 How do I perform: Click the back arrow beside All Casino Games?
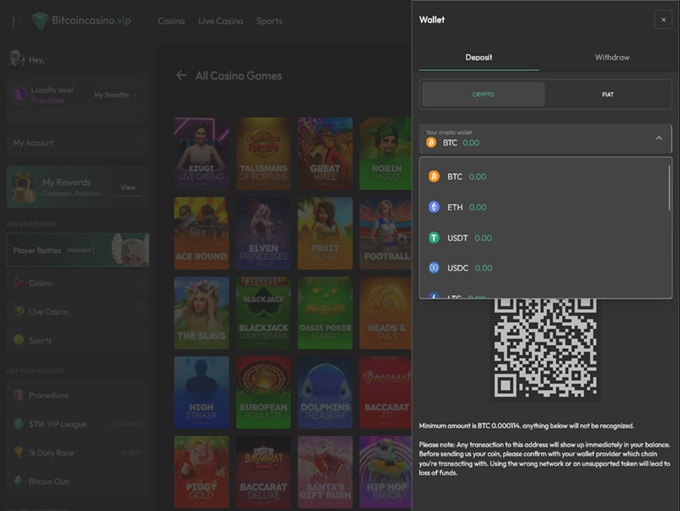click(181, 75)
